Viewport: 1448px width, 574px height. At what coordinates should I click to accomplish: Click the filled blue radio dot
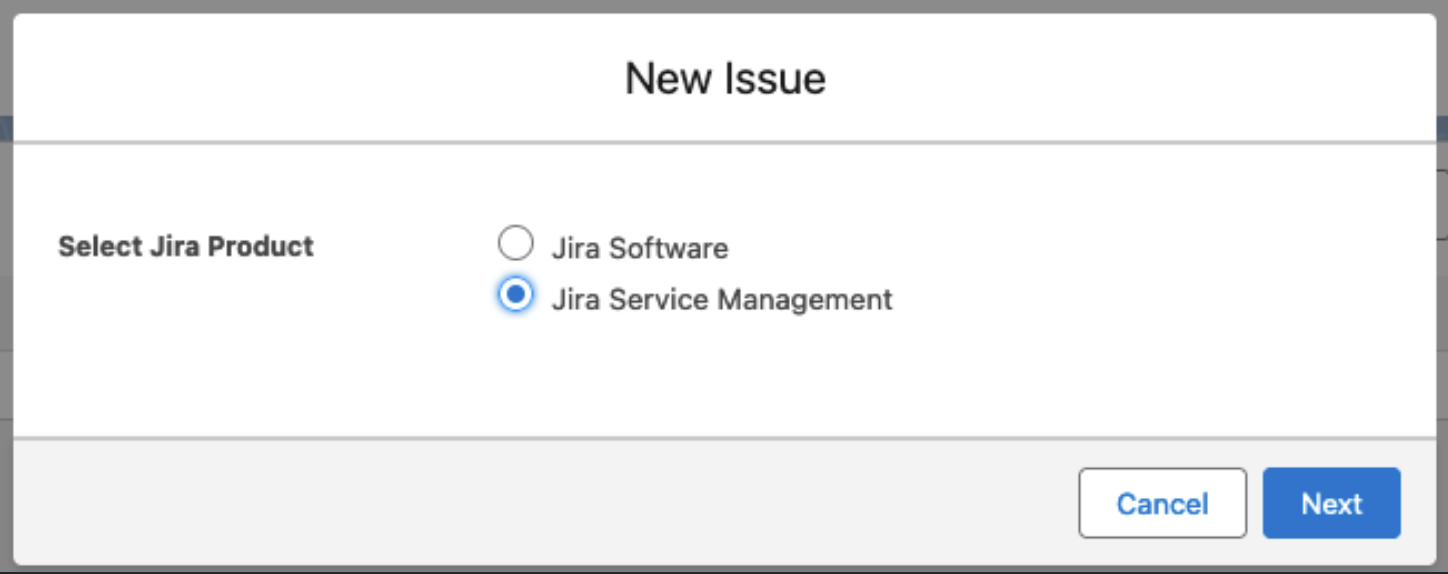pos(515,295)
